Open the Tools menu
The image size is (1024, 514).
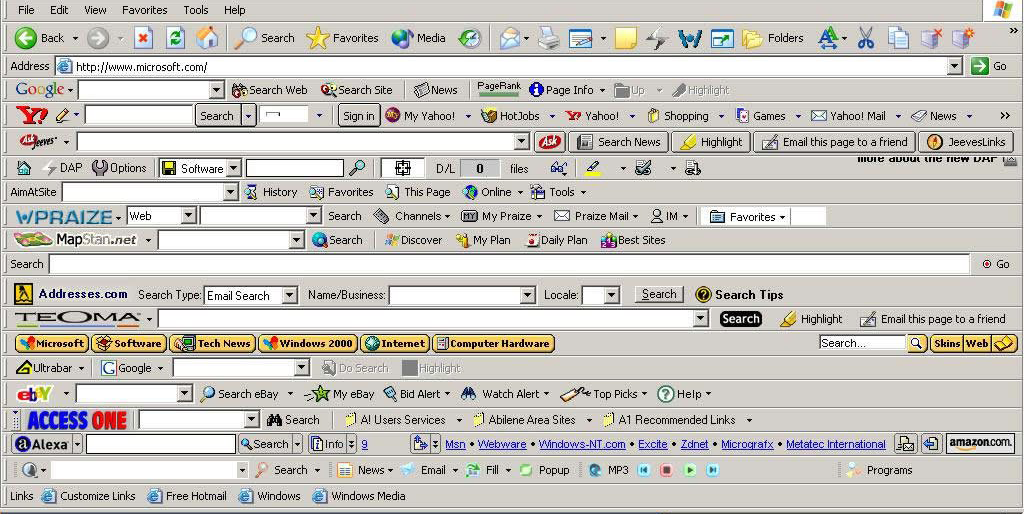tap(195, 10)
